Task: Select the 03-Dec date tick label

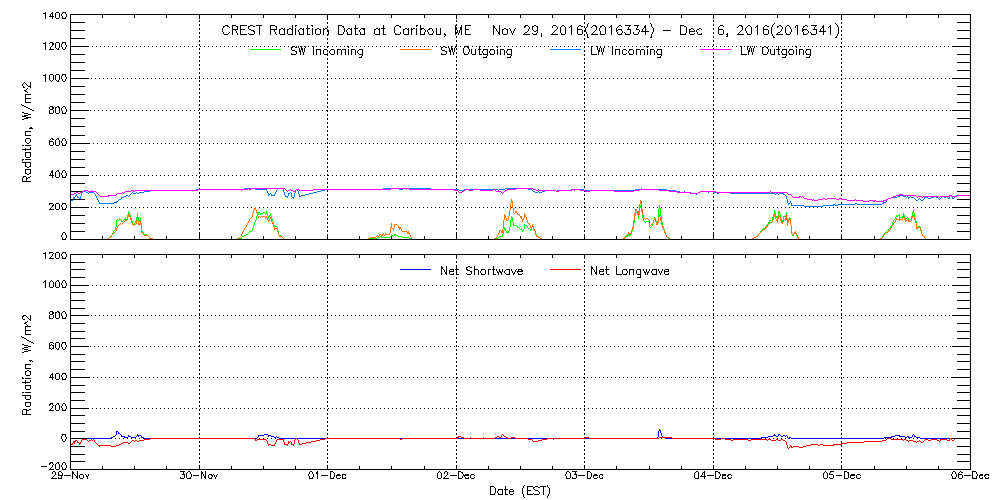Action: point(585,476)
